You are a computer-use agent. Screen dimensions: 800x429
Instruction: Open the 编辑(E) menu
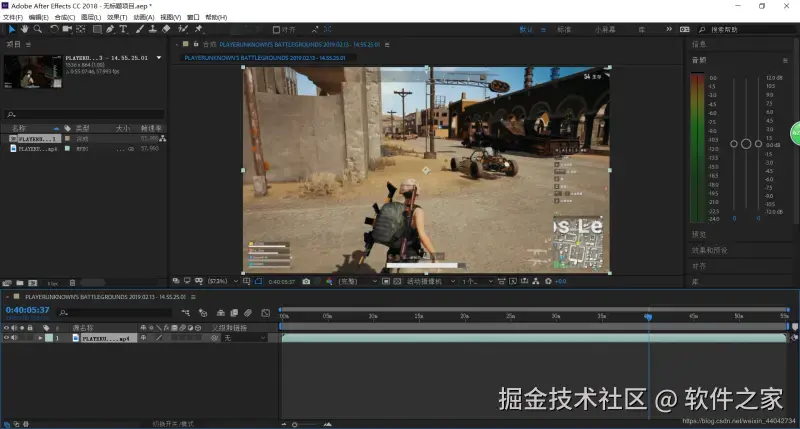39,17
